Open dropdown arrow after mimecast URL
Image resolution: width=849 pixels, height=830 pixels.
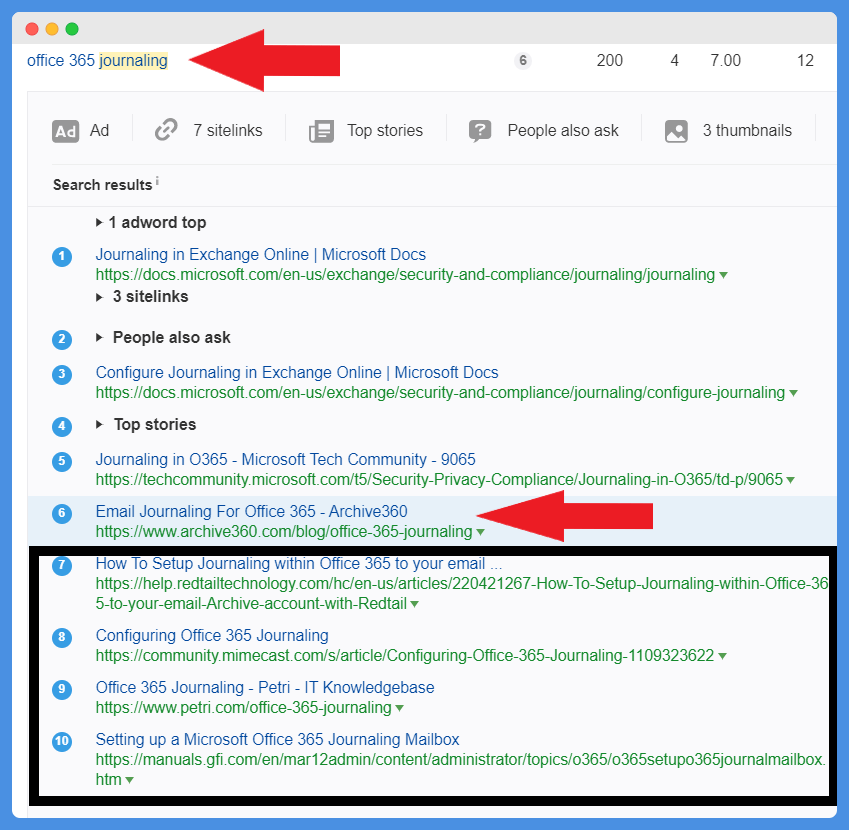(x=722, y=656)
